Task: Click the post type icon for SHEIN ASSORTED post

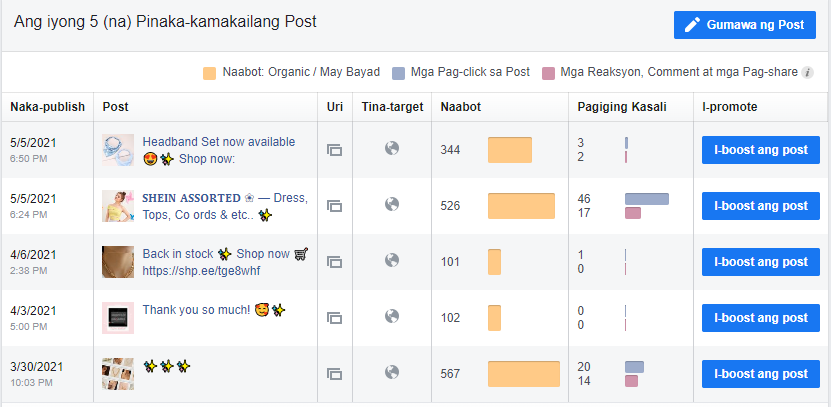Action: coord(334,206)
